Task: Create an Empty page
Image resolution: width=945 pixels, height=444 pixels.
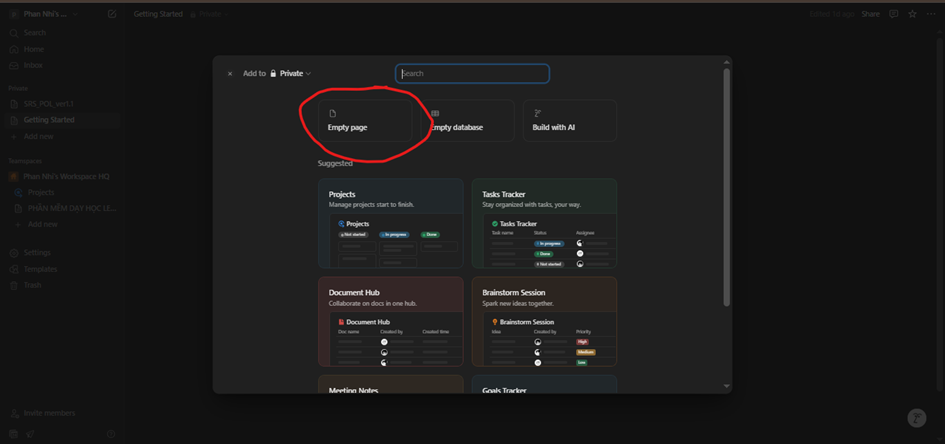Action: [x=357, y=120]
